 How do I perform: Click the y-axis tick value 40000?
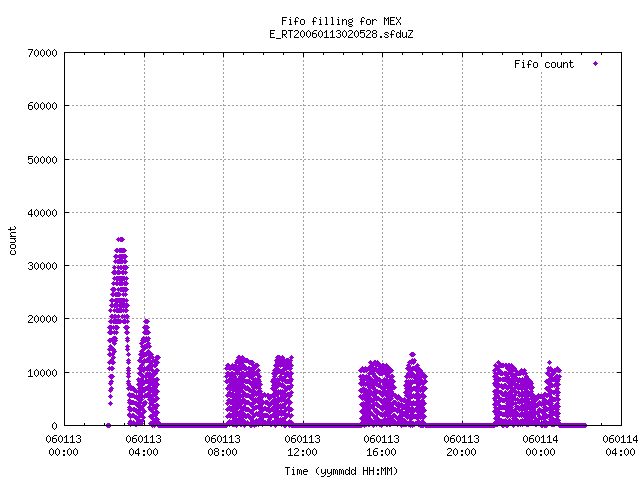[x=42, y=213]
